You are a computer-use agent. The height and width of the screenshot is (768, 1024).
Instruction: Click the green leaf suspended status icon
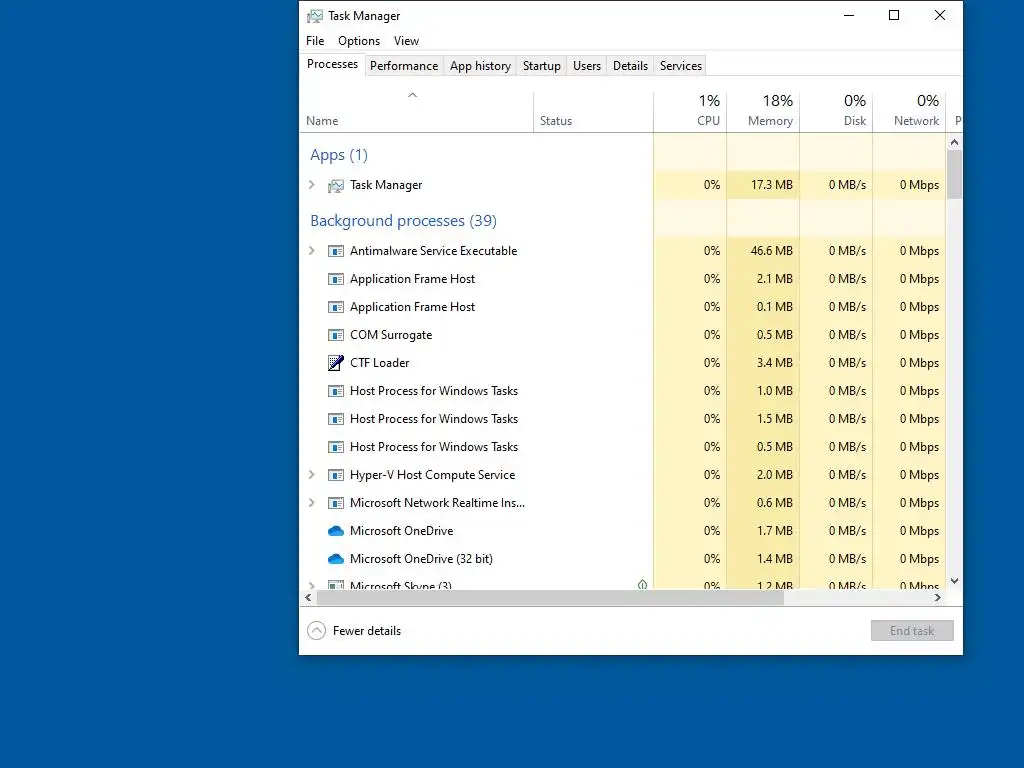tap(643, 584)
